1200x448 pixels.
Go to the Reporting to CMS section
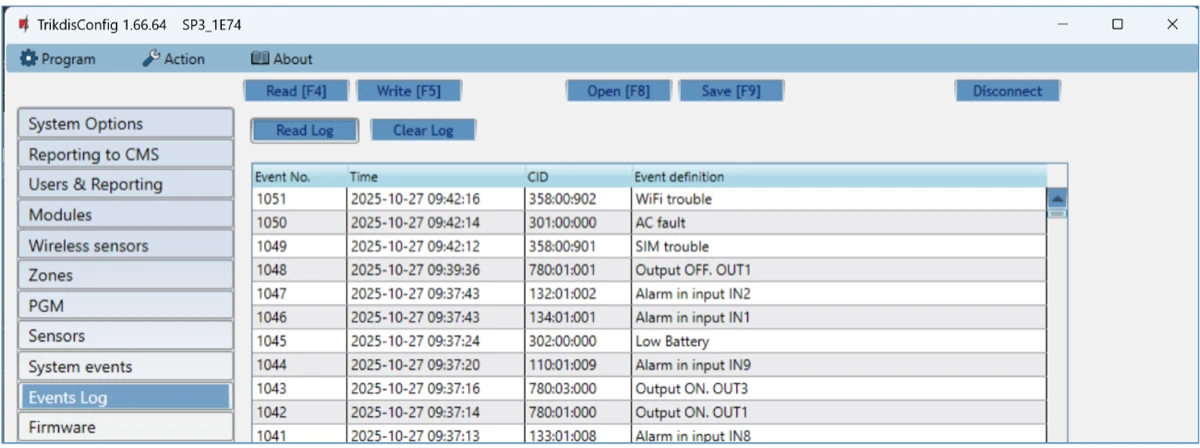click(125, 155)
